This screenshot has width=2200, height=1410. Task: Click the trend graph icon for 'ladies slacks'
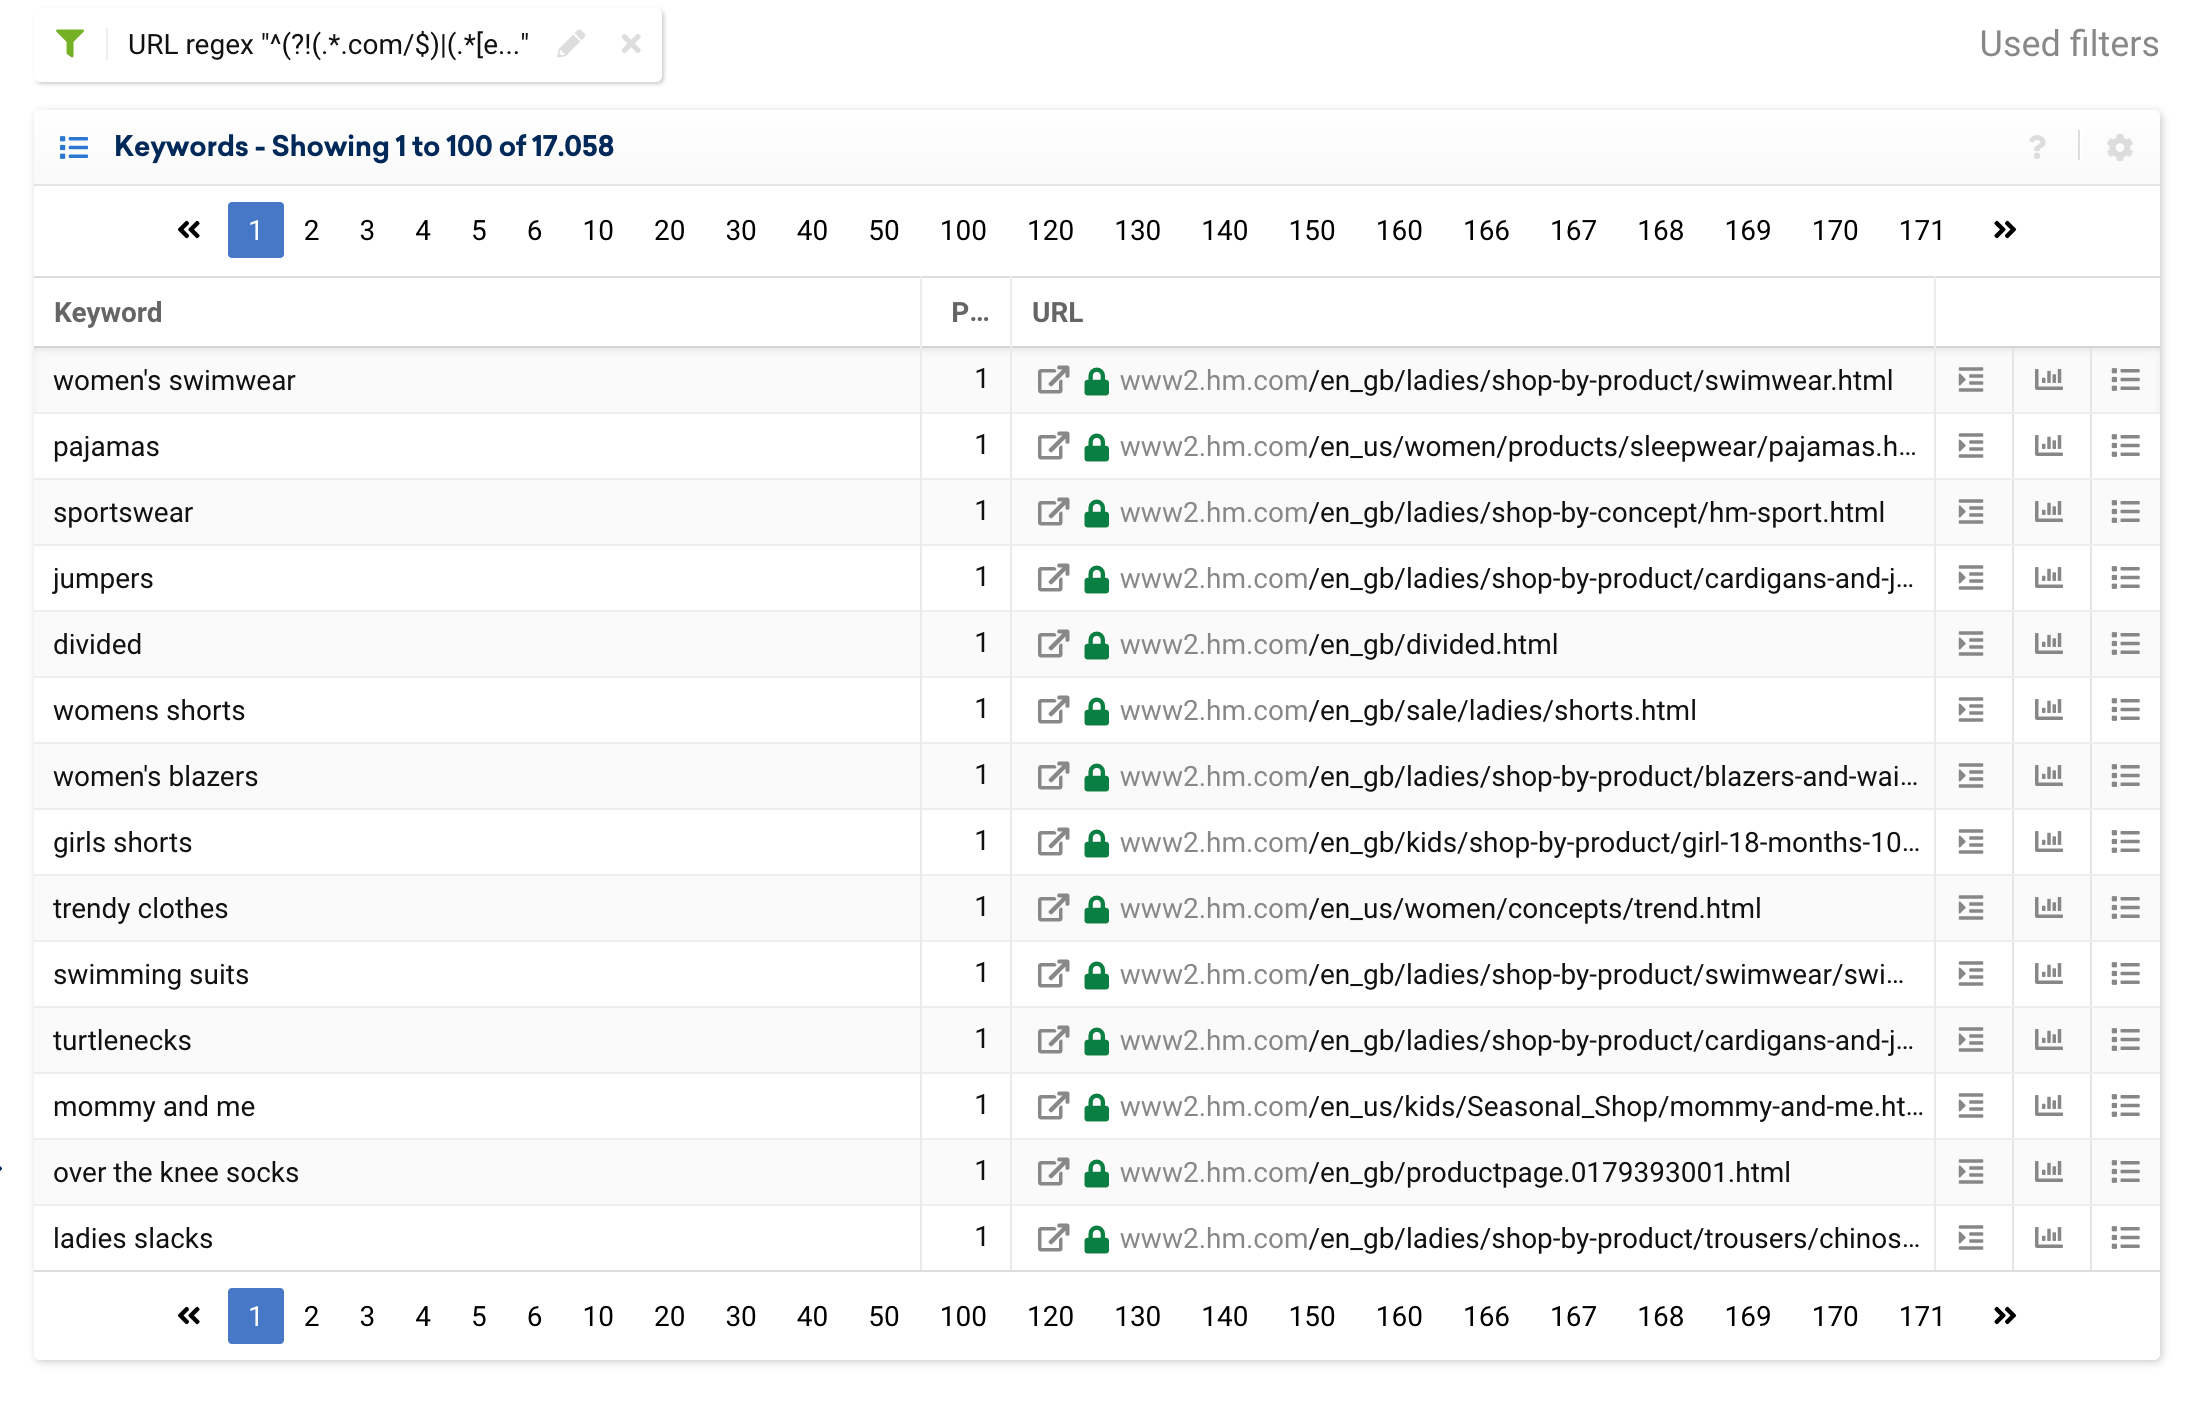tap(2051, 1237)
